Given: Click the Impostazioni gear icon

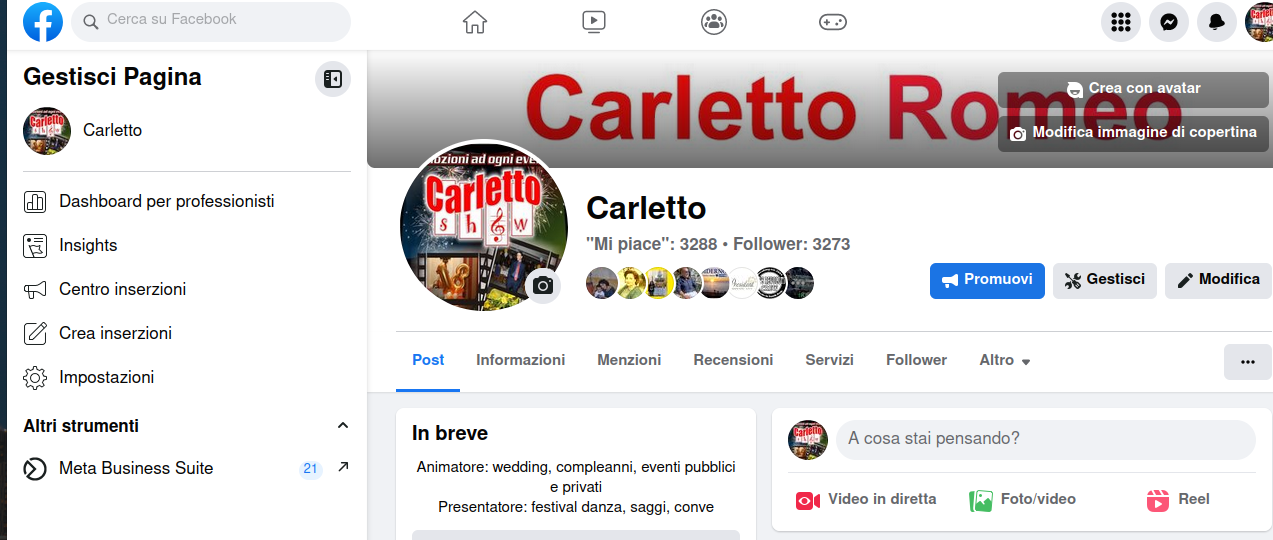Looking at the screenshot, I should point(35,378).
